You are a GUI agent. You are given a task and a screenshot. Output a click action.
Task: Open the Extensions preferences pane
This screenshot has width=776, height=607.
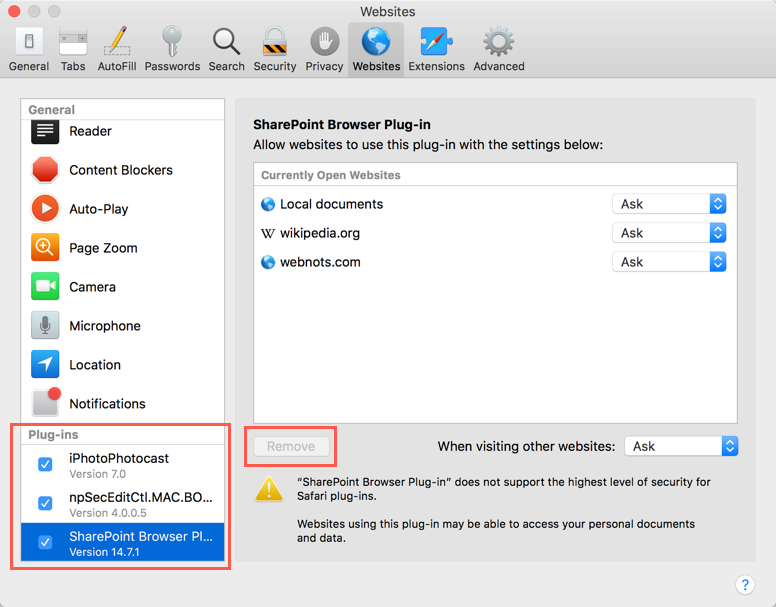pos(436,49)
